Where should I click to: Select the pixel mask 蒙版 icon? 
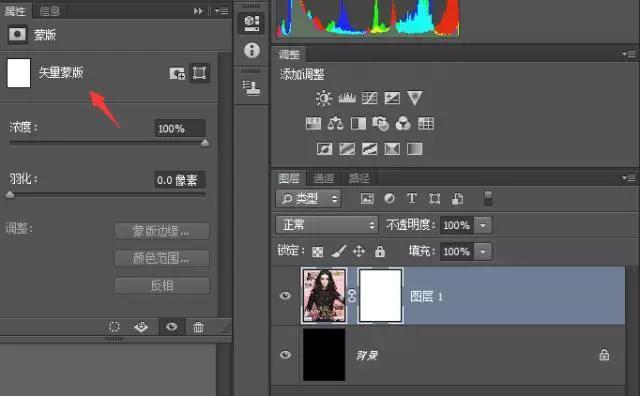pos(17,35)
